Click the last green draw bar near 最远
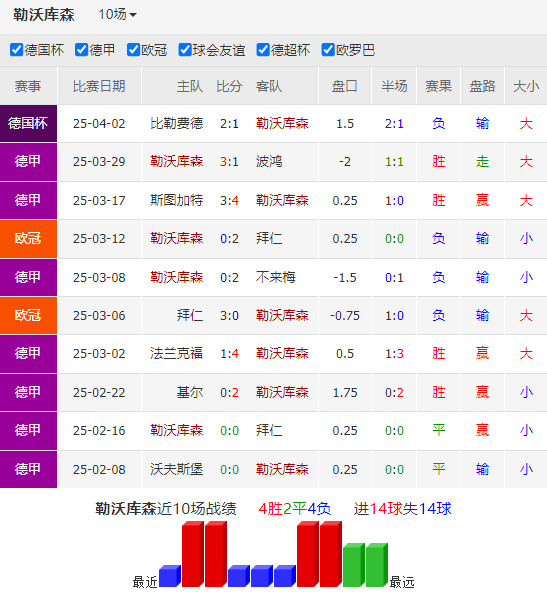This screenshot has height=592, width=547. (x=377, y=565)
